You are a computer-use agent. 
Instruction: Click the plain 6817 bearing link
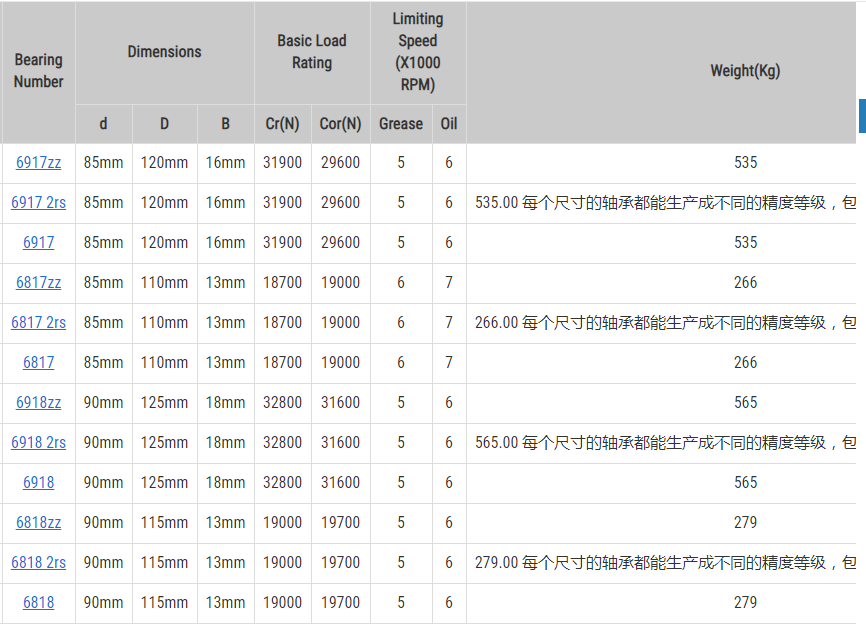(x=38, y=363)
